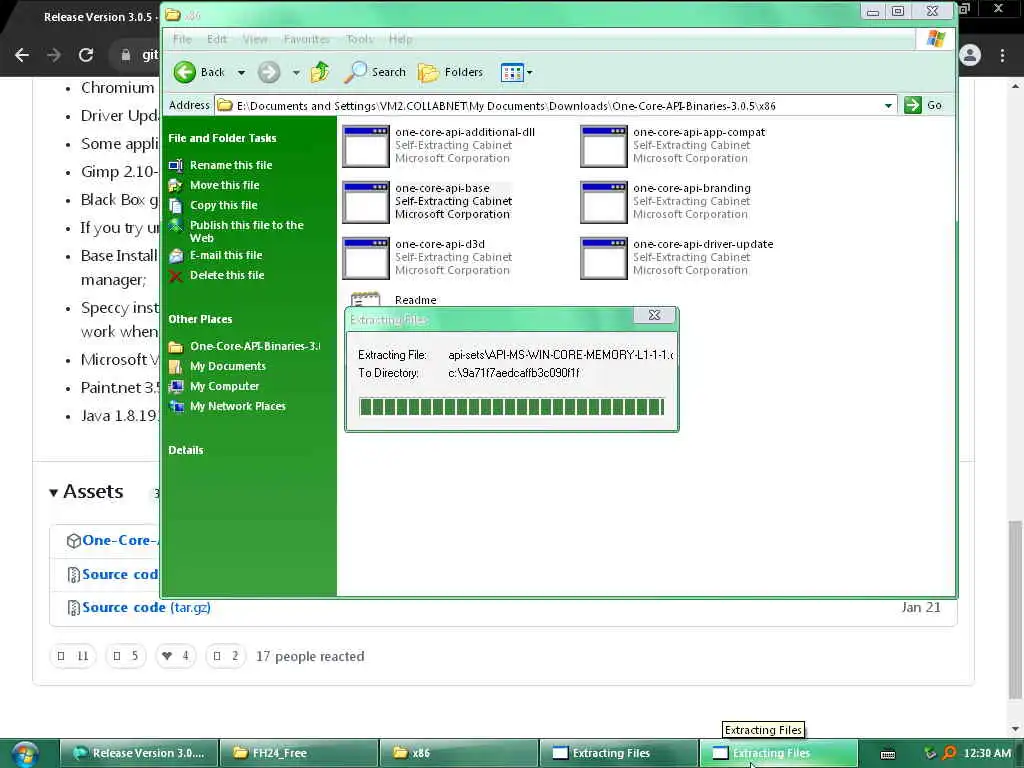Screen dimensions: 1024x768
Task: Click the reaction button showing 11
Action: (x=73, y=656)
